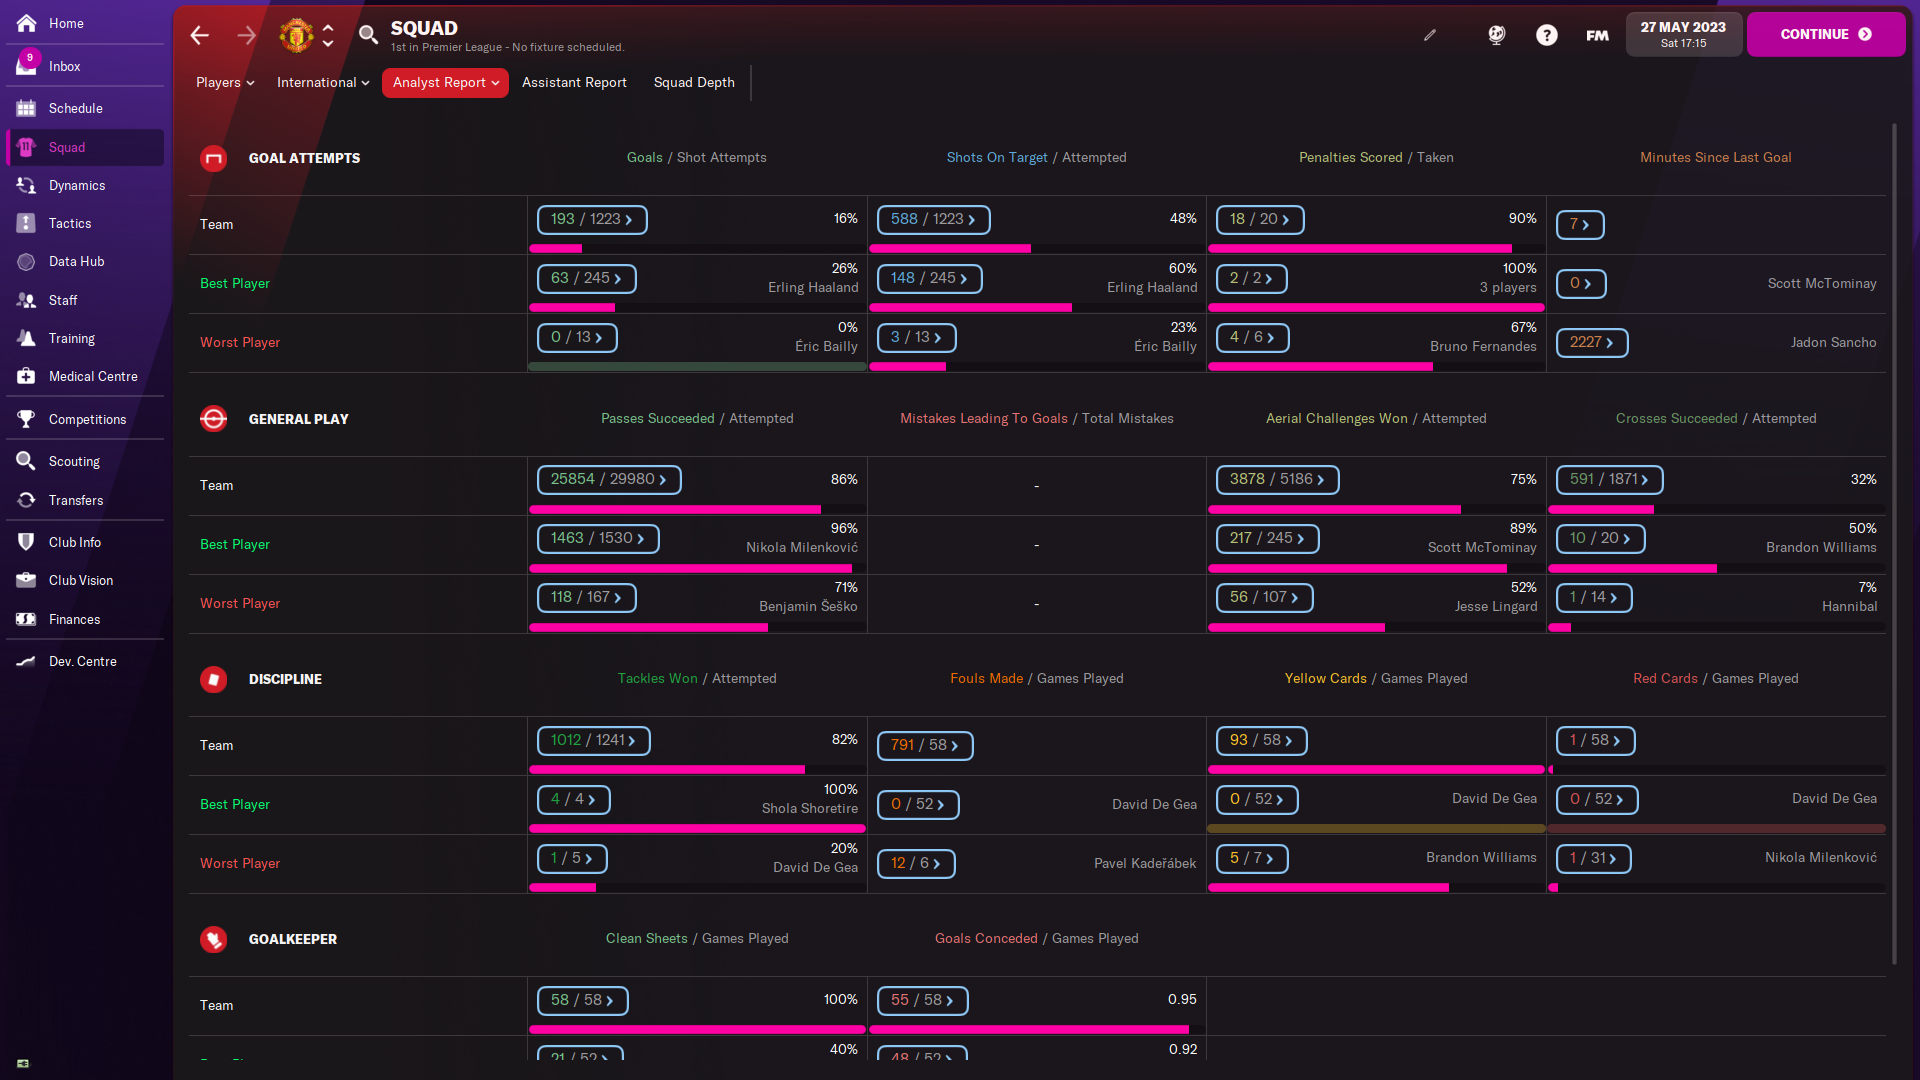Open Data Hub from the sidebar
The height and width of the screenshot is (1080, 1920).
pyautogui.click(x=76, y=261)
